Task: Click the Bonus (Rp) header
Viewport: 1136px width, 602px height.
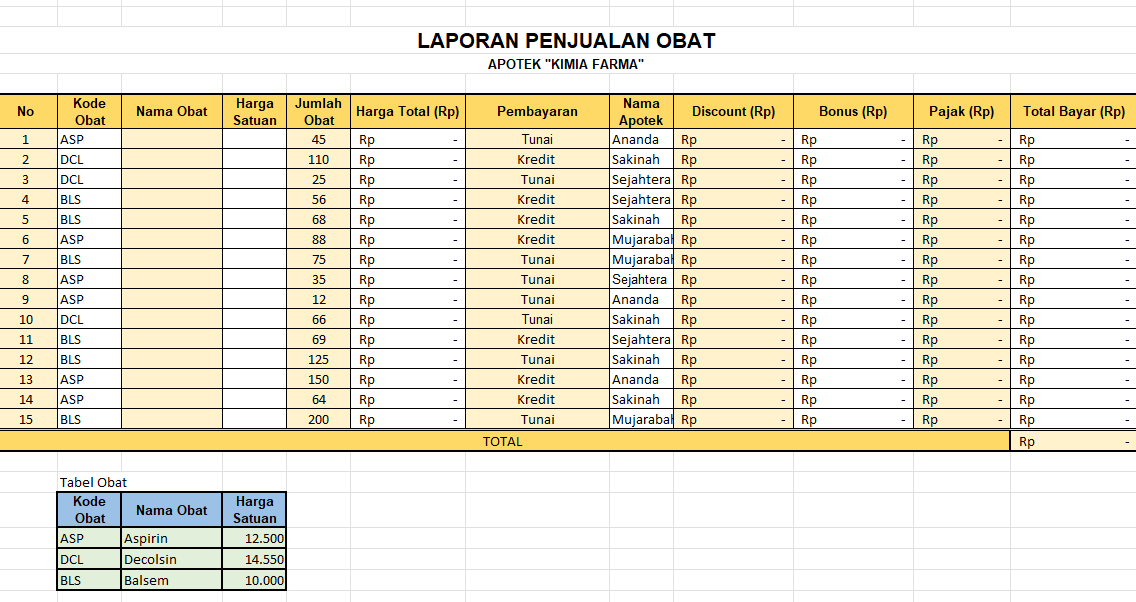Action: [853, 112]
